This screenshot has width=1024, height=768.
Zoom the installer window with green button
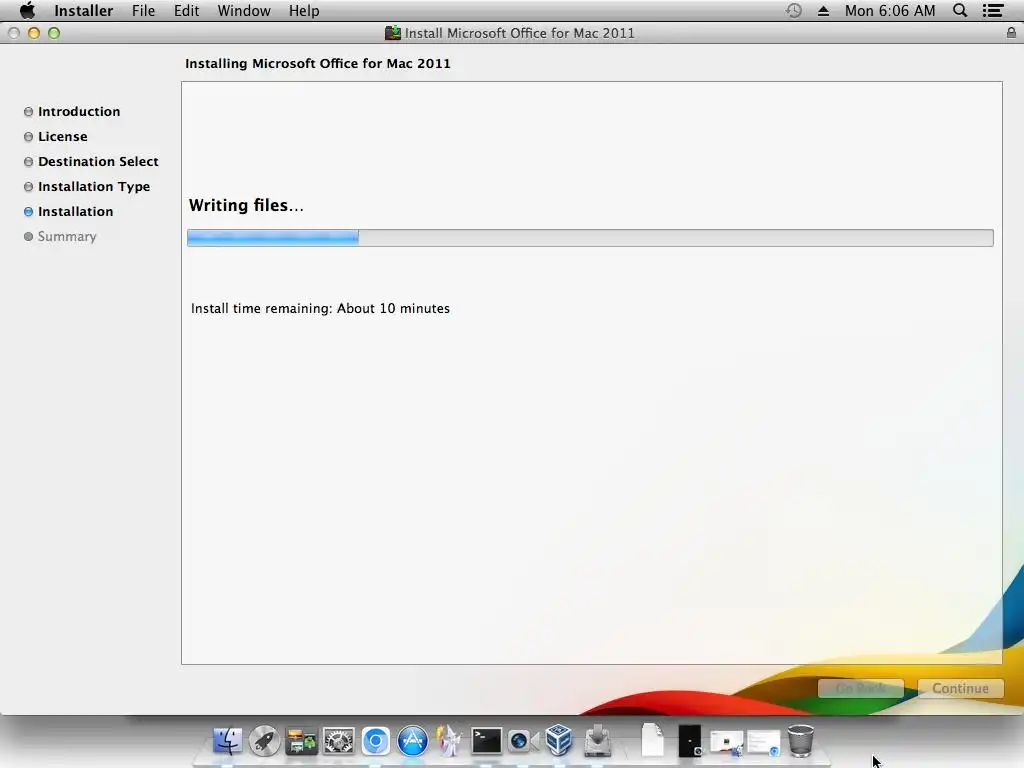(54, 33)
